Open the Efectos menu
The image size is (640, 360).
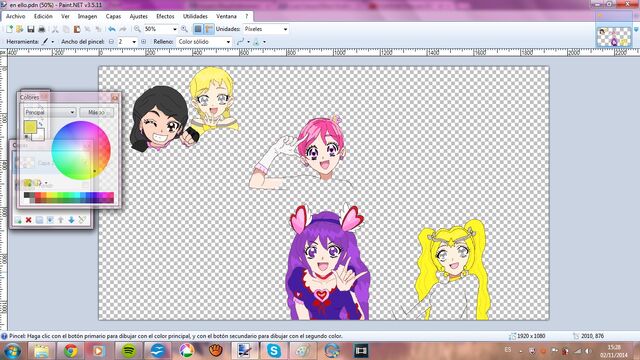point(165,16)
